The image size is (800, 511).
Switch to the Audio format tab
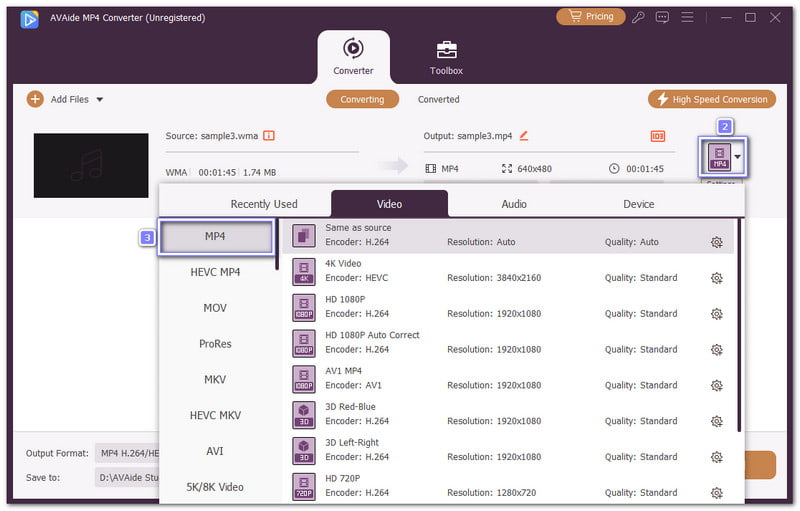coord(514,204)
